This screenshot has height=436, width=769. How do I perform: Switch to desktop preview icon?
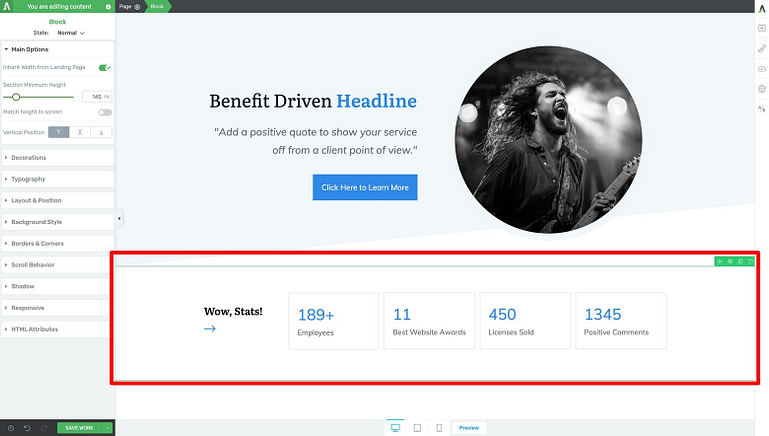click(395, 427)
